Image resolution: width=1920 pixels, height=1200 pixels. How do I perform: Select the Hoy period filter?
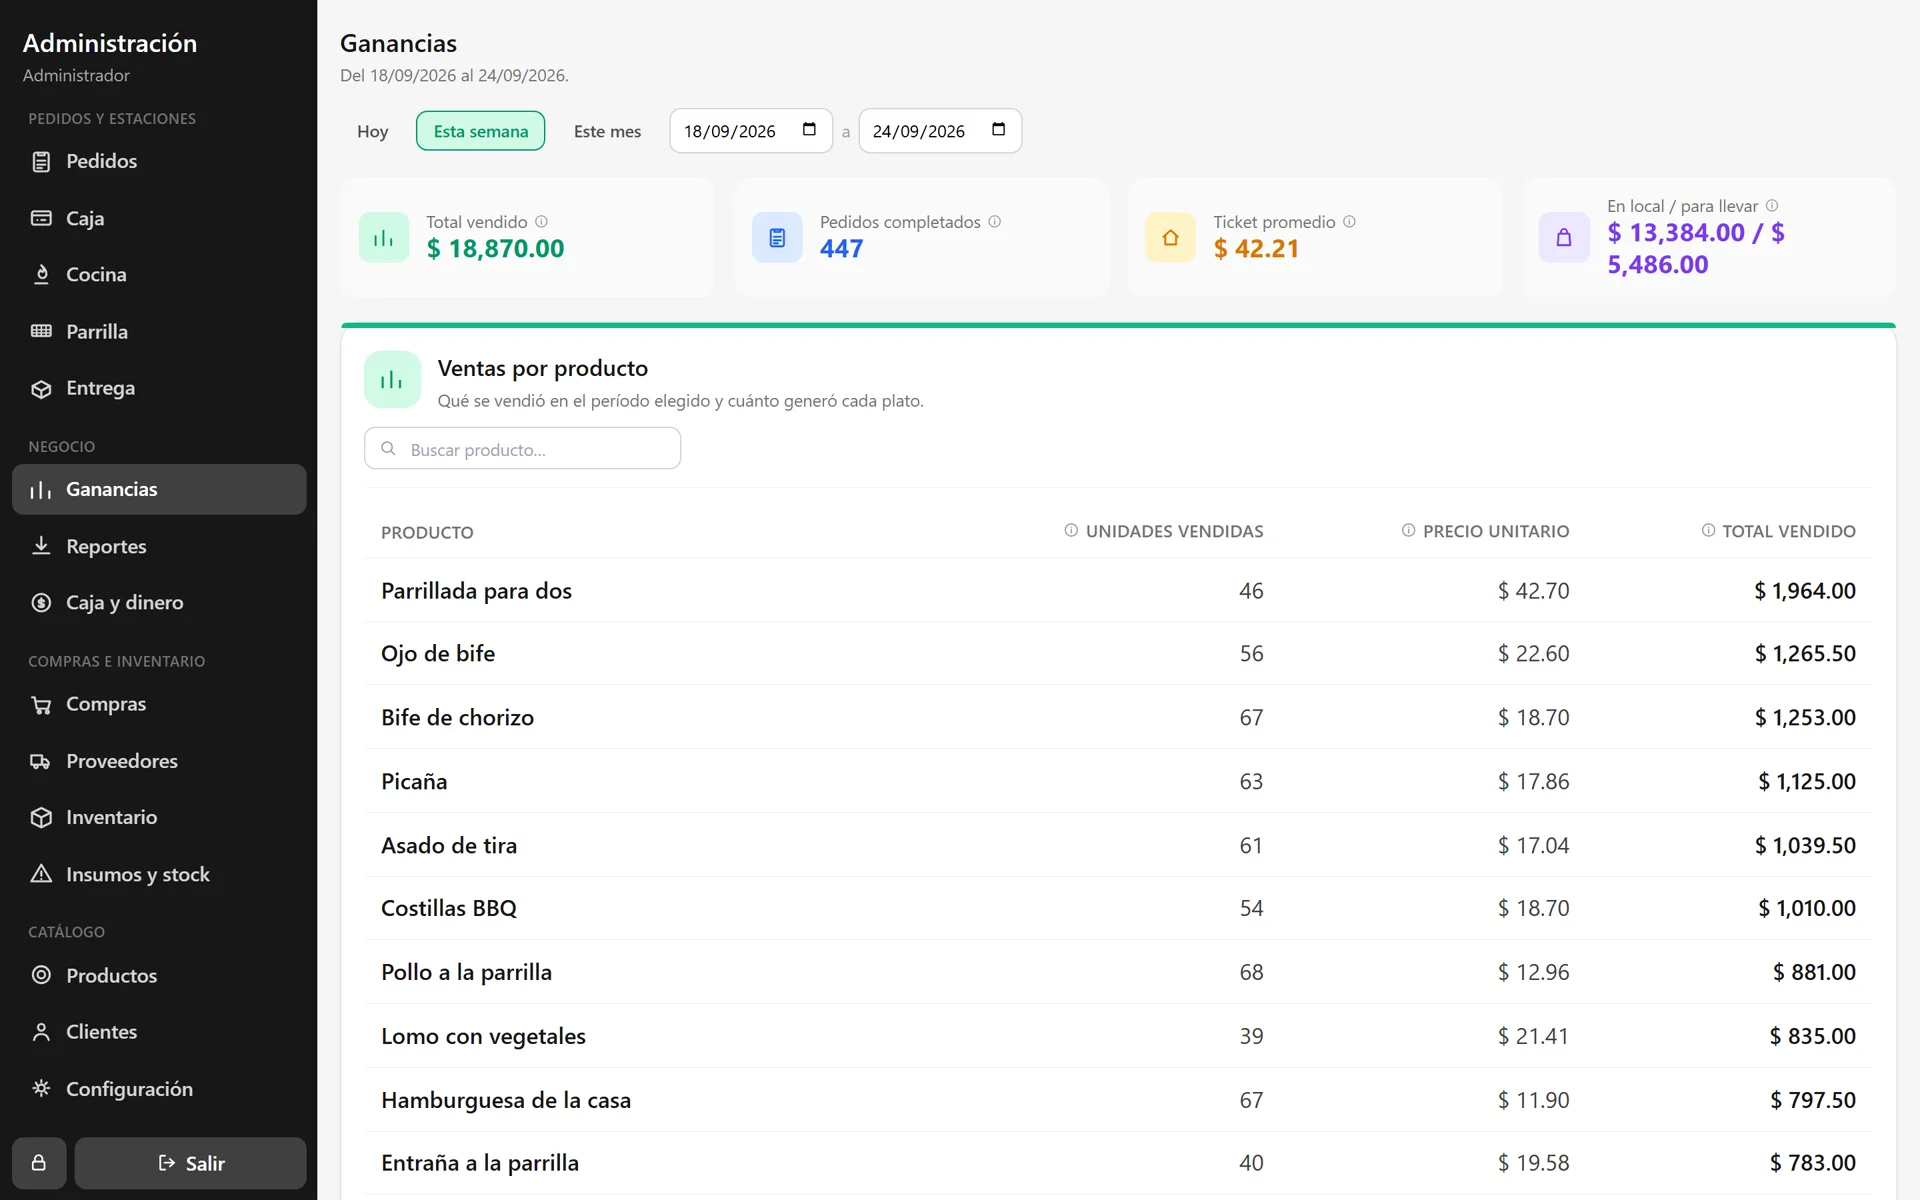point(372,131)
